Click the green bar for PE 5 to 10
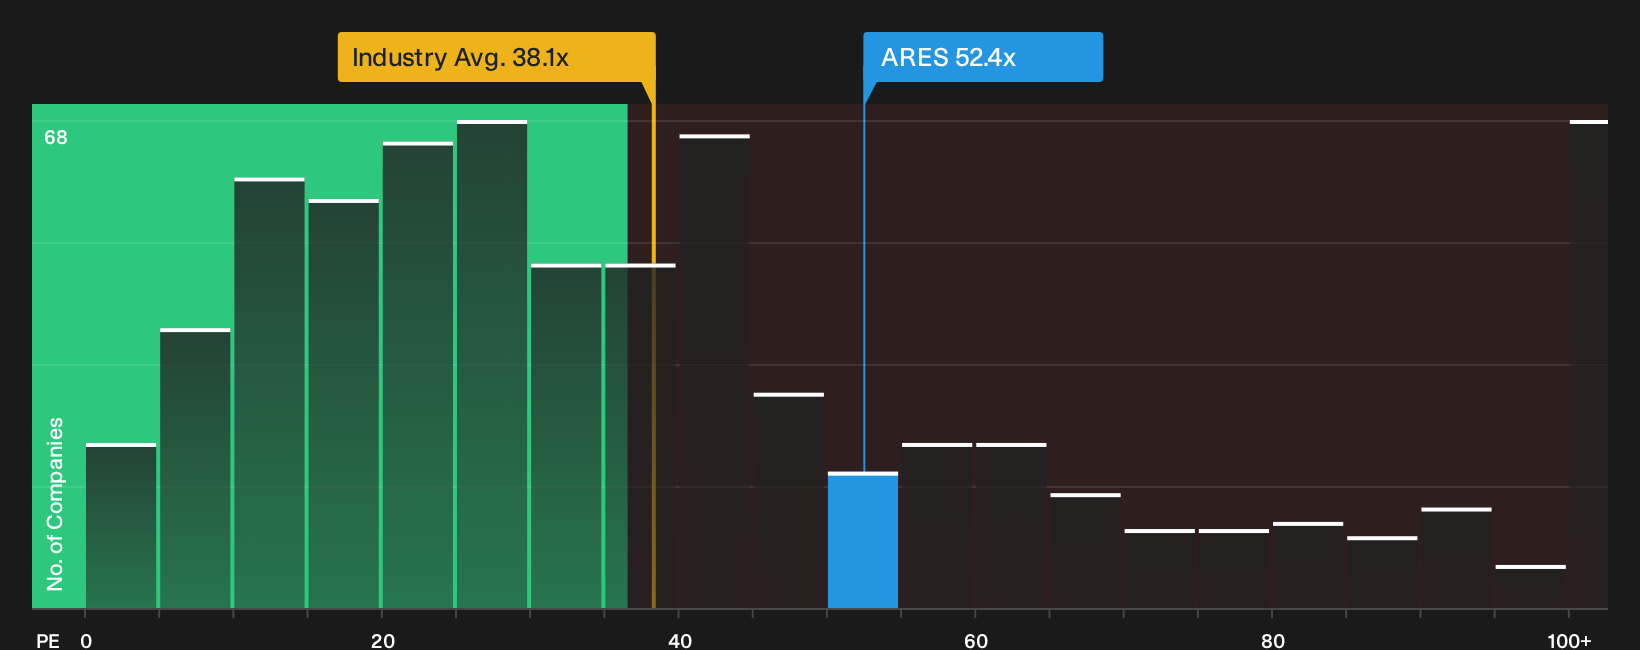 [195, 468]
